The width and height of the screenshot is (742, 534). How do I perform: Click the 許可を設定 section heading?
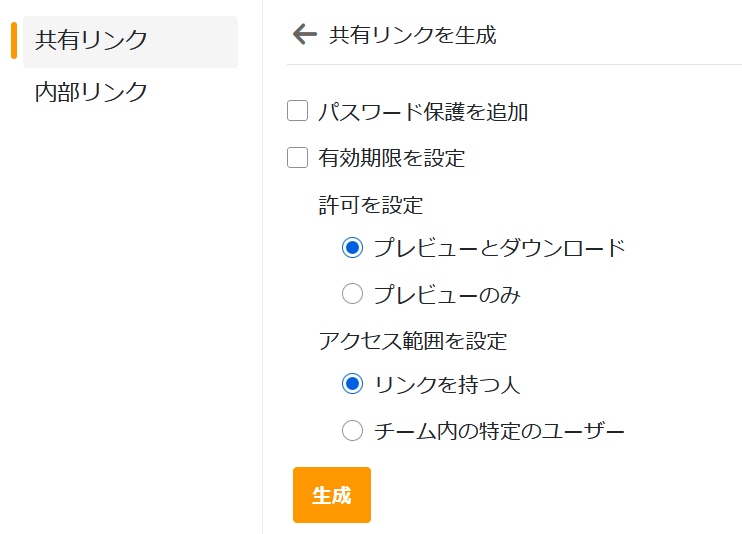coord(371,206)
